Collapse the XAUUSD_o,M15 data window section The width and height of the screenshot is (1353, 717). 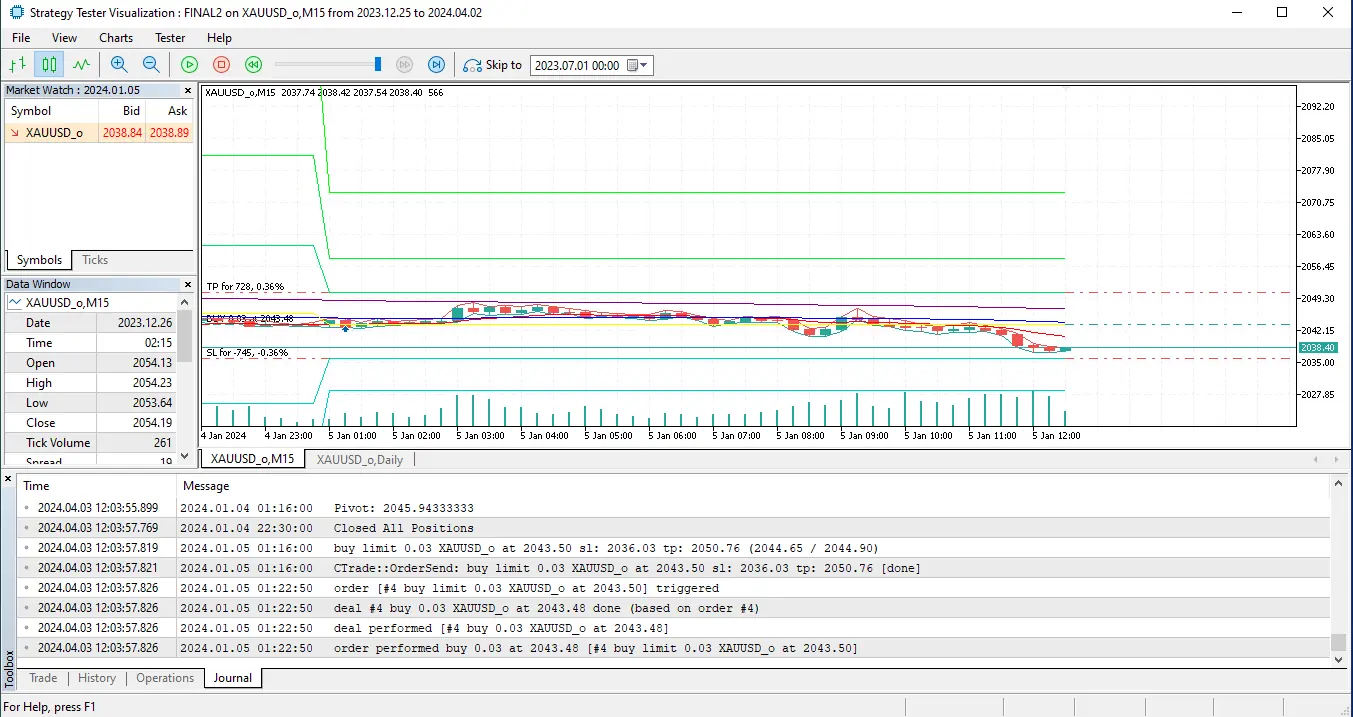tap(15, 303)
